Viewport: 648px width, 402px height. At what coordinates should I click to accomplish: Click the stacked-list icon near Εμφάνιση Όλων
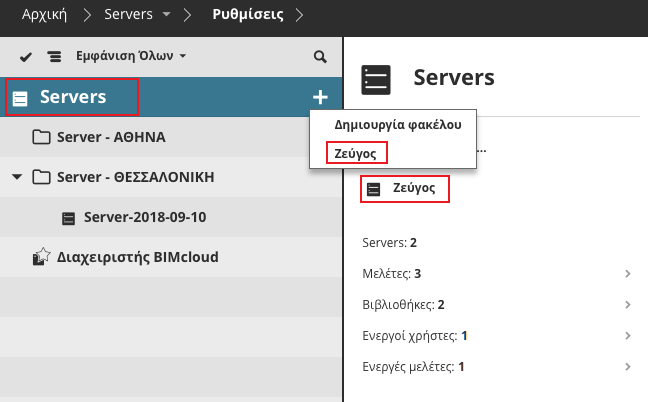pos(55,57)
